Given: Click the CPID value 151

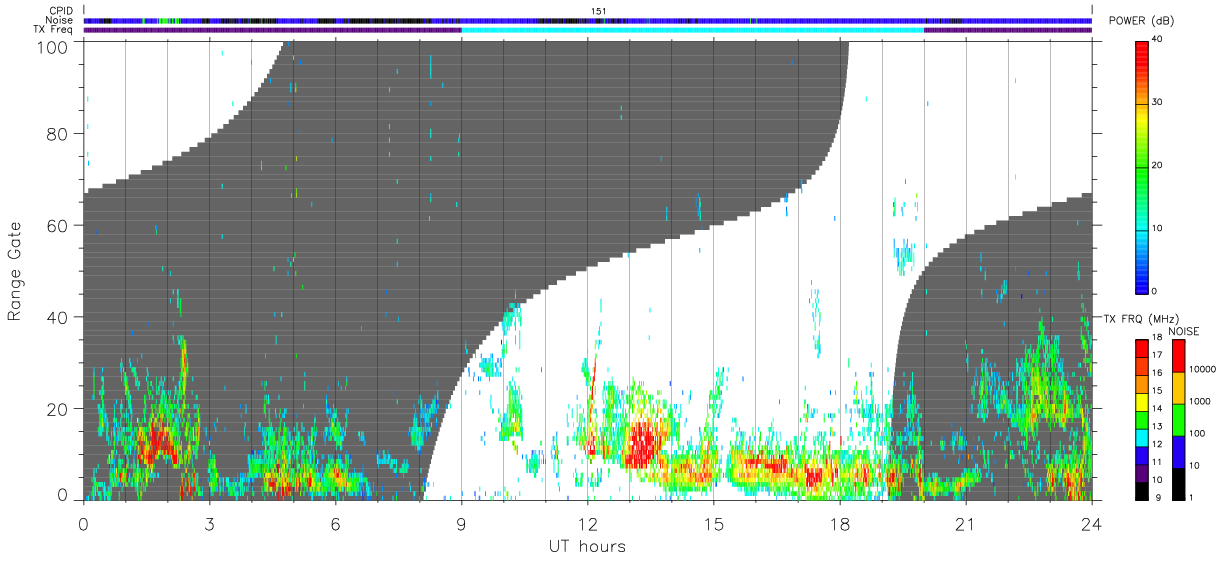Looking at the screenshot, I should tap(599, 11).
